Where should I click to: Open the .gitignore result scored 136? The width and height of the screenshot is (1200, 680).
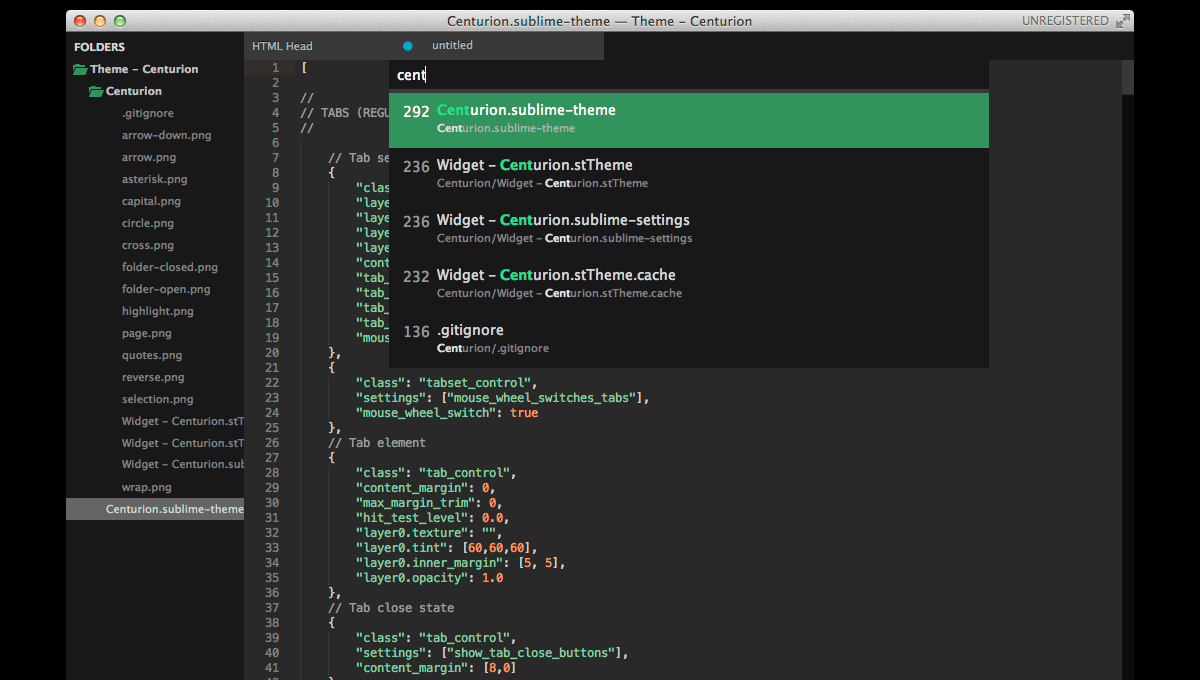(x=689, y=340)
